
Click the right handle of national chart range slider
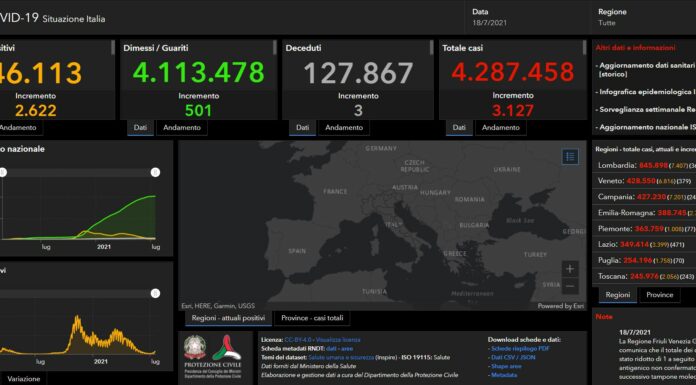[155, 172]
